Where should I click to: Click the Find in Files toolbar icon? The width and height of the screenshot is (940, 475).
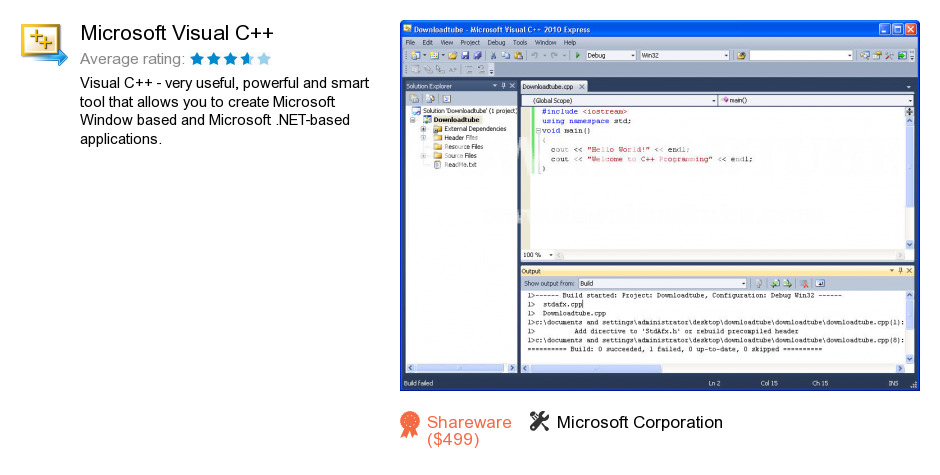[x=742, y=55]
